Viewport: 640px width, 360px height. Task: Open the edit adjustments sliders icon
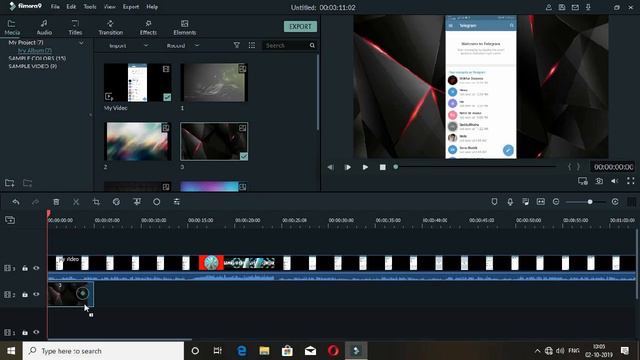[x=177, y=202]
